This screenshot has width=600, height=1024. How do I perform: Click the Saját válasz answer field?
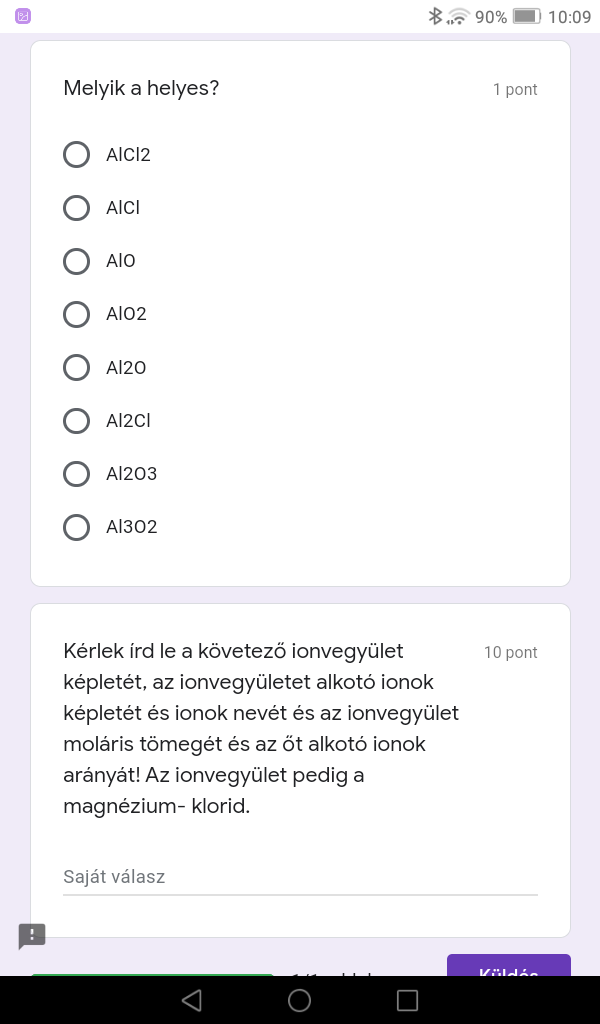tap(300, 877)
